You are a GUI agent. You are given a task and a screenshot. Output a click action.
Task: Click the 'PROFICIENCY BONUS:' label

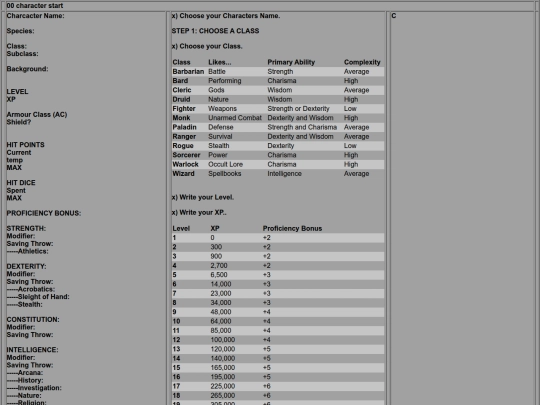44,213
